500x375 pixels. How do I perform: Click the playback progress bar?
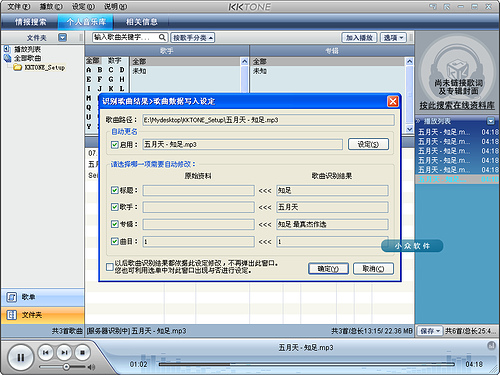[x=306, y=365]
